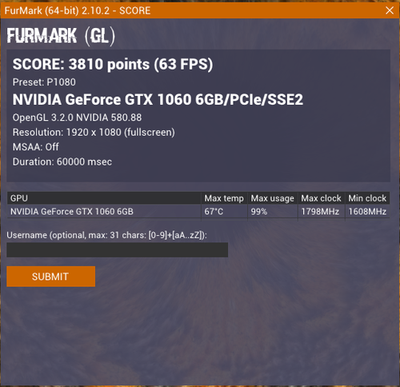The image size is (400, 387).
Task: Click the Max temp column header
Action: tap(224, 198)
